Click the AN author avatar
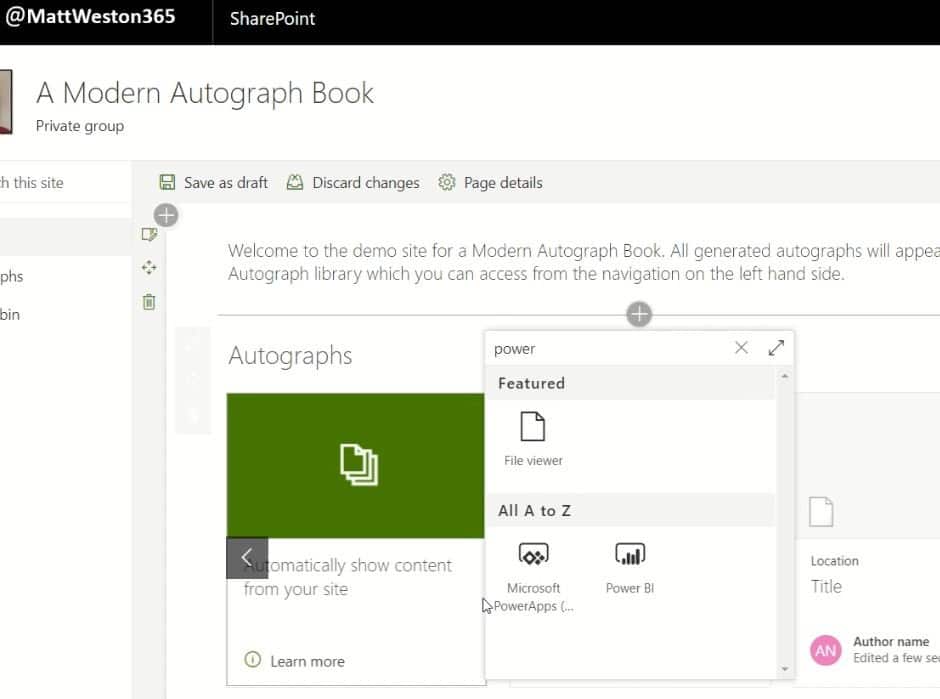 click(x=825, y=650)
